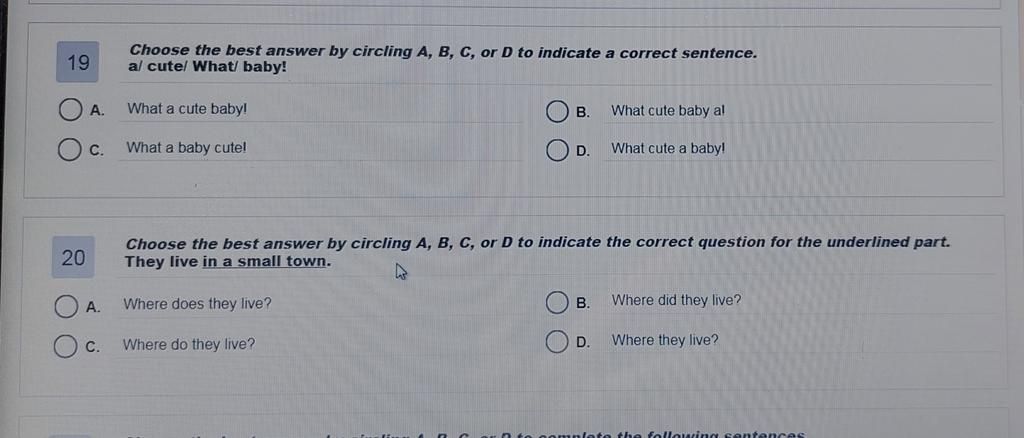Image resolution: width=1024 pixels, height=438 pixels.
Task: Click answer text 'What a cute baby!'
Action: [187, 109]
